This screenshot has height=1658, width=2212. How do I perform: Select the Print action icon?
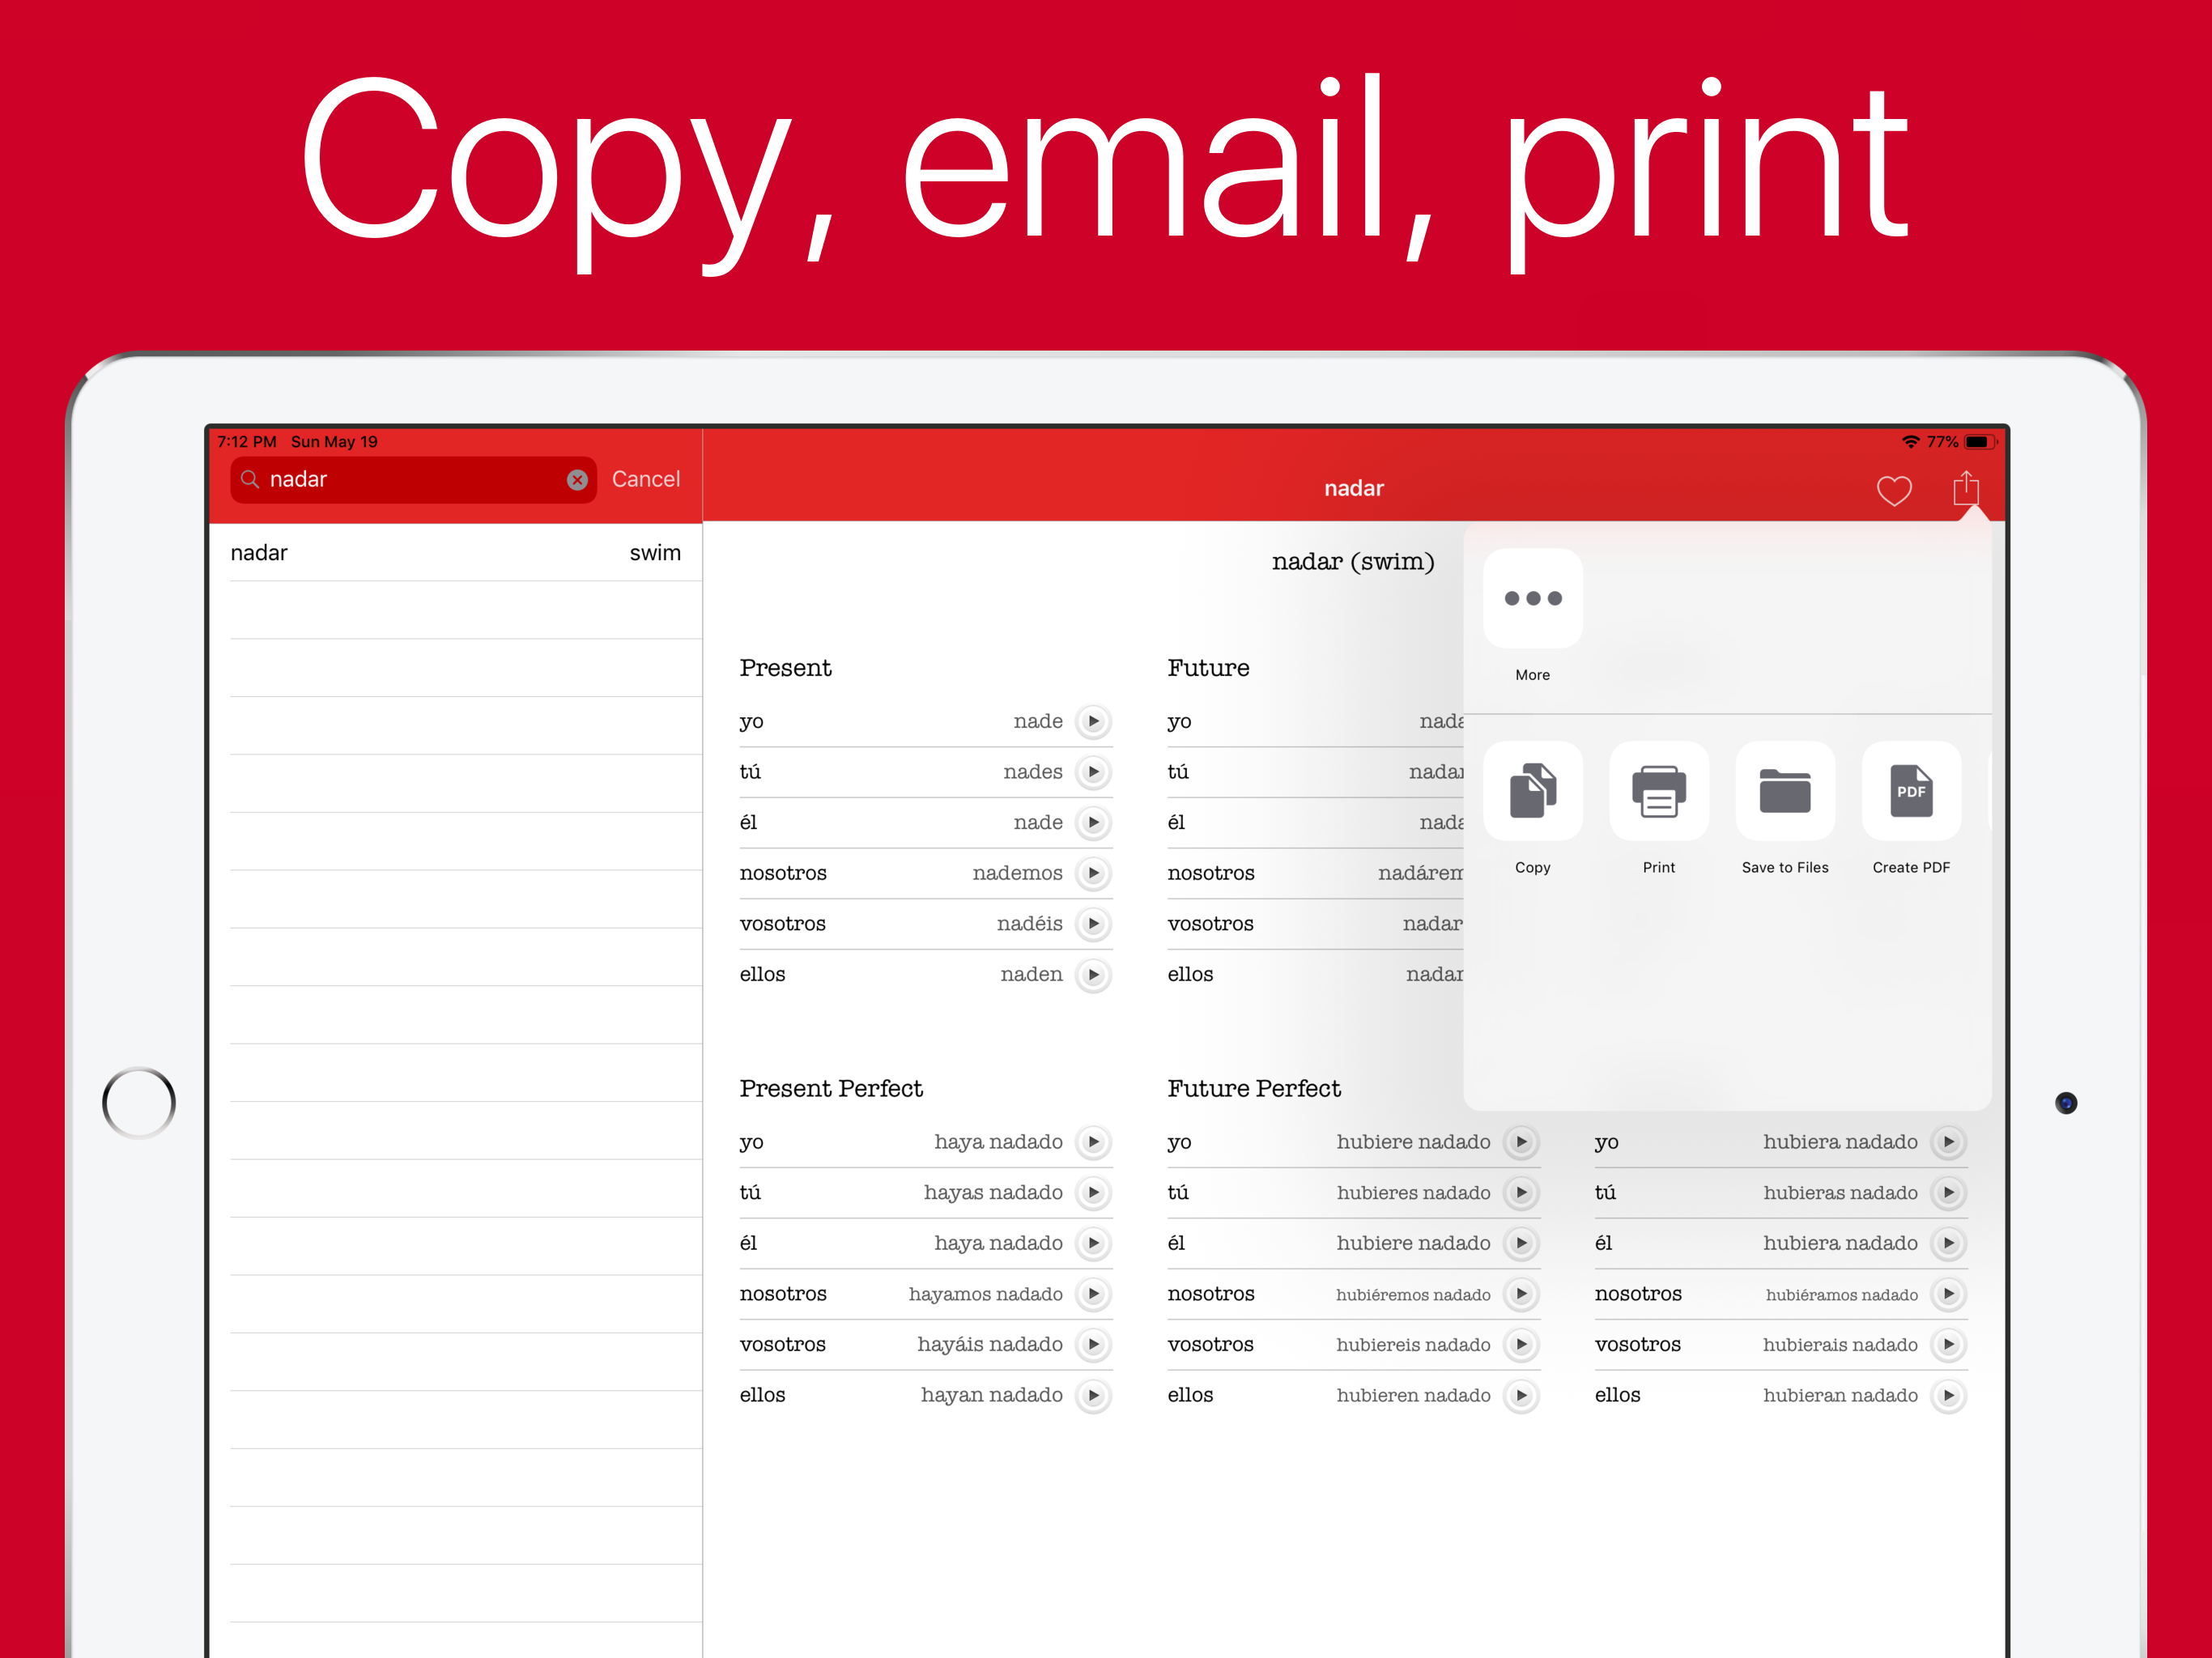coord(1658,792)
